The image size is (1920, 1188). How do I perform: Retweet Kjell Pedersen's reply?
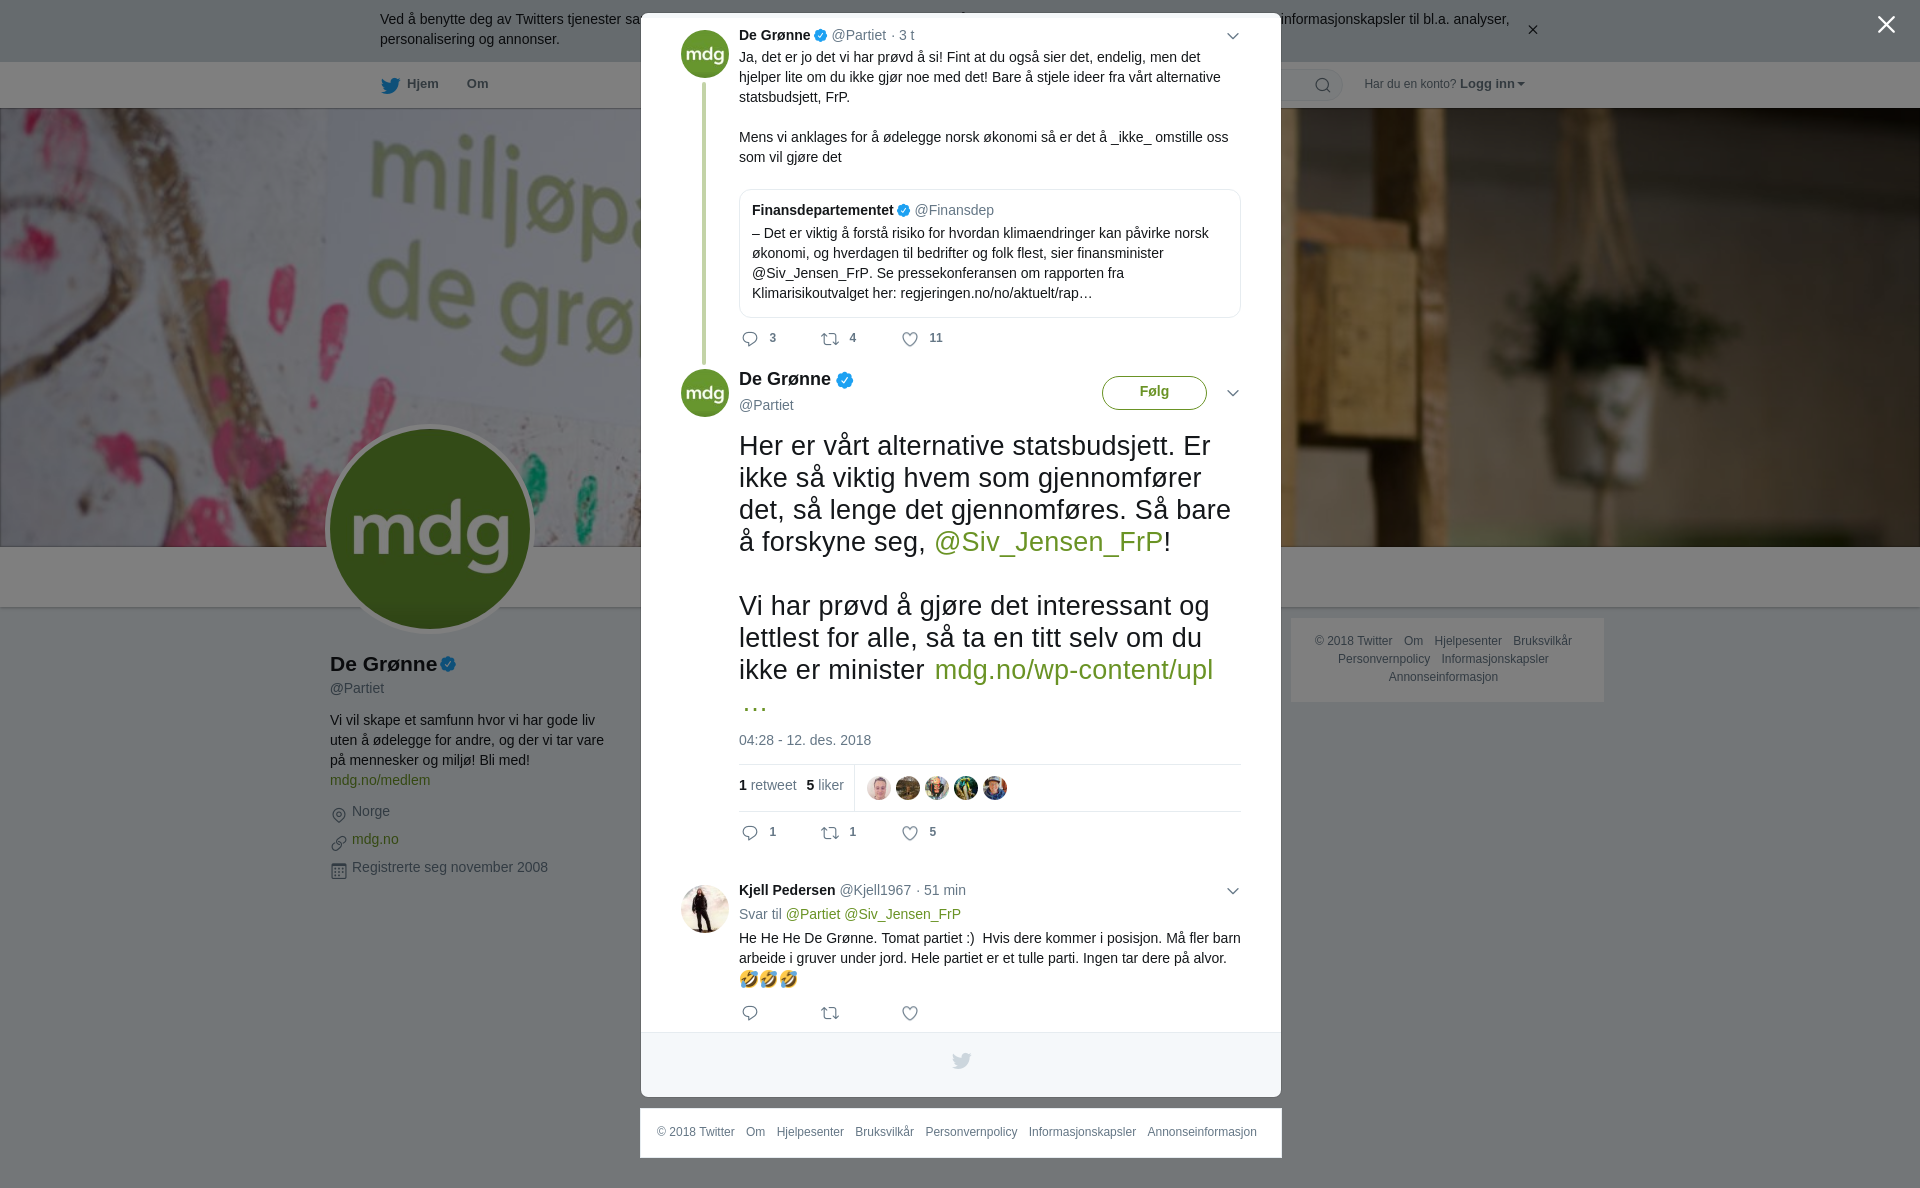[x=830, y=1014]
